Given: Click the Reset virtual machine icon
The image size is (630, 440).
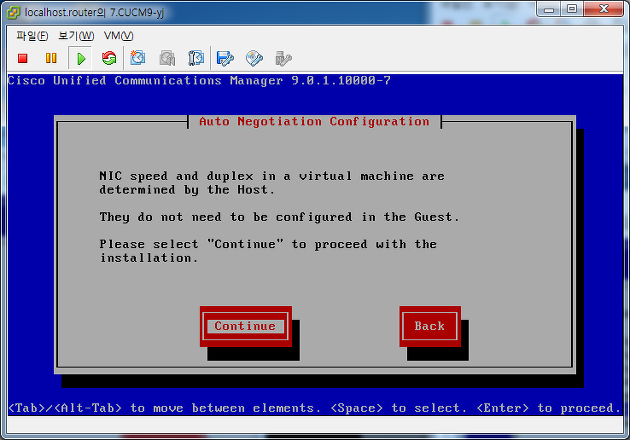Looking at the screenshot, I should click(x=109, y=58).
